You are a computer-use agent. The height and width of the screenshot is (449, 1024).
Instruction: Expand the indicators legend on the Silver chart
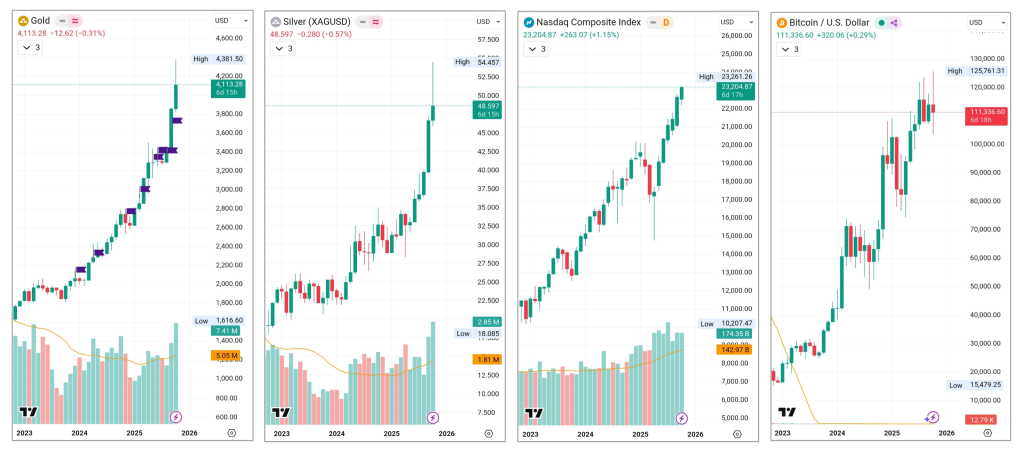[284, 48]
